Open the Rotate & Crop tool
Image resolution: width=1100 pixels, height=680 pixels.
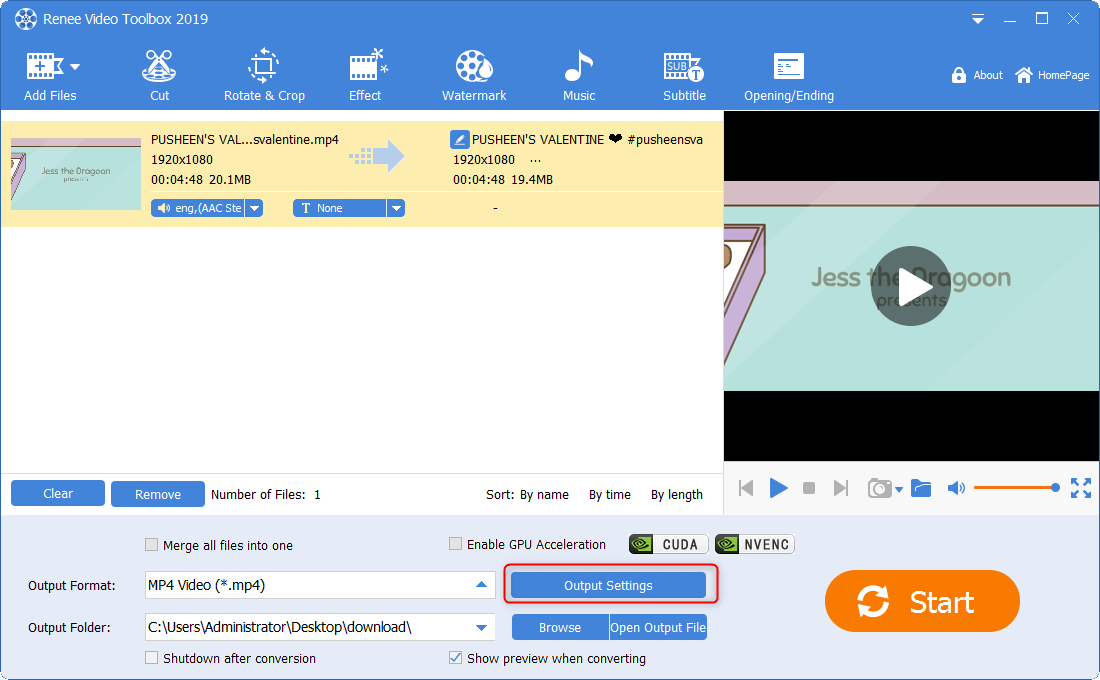(x=264, y=76)
